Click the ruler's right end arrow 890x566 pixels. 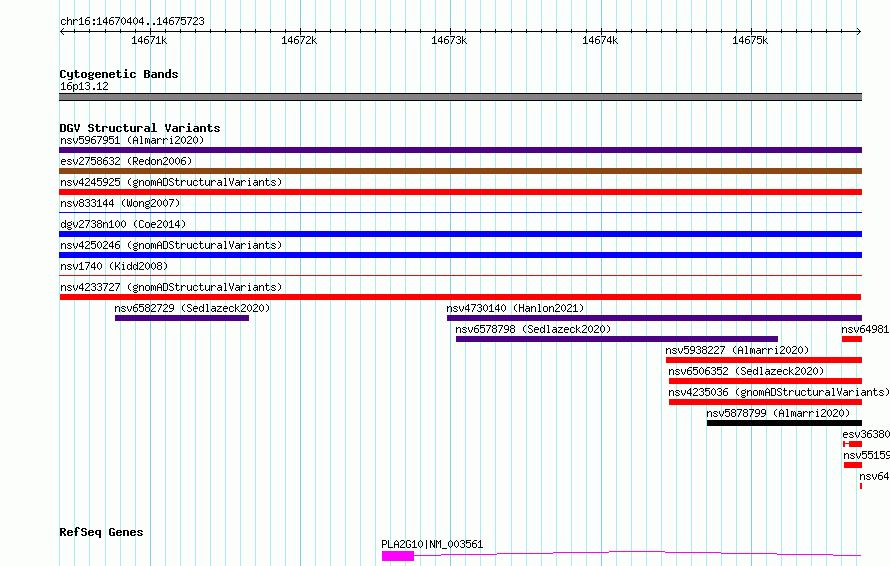pos(859,31)
